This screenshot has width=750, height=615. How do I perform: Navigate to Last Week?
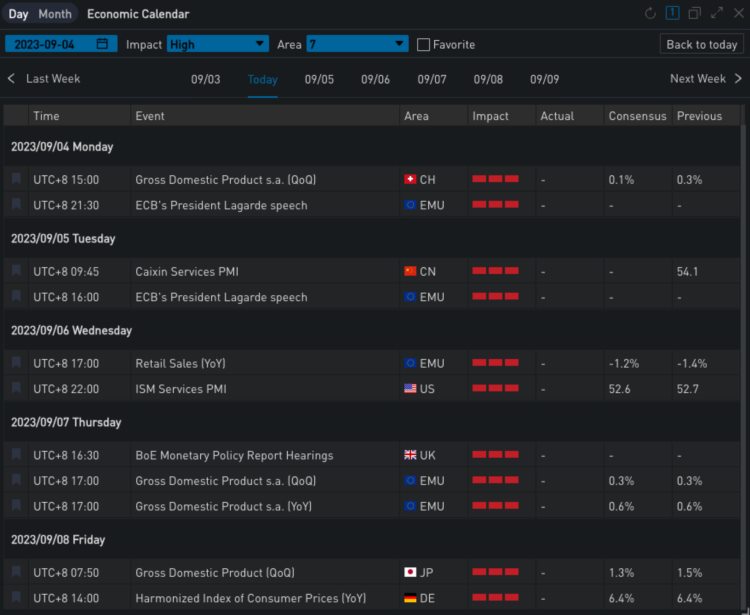click(x=44, y=79)
